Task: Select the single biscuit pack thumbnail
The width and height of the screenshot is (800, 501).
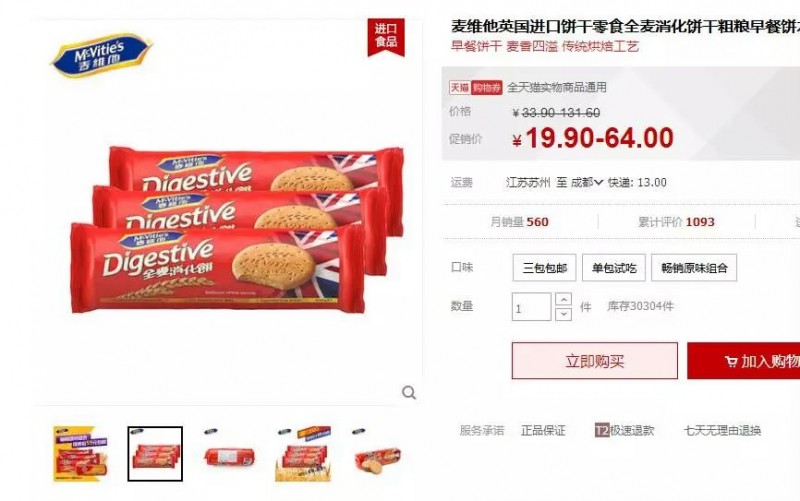Action: pyautogui.click(x=230, y=454)
